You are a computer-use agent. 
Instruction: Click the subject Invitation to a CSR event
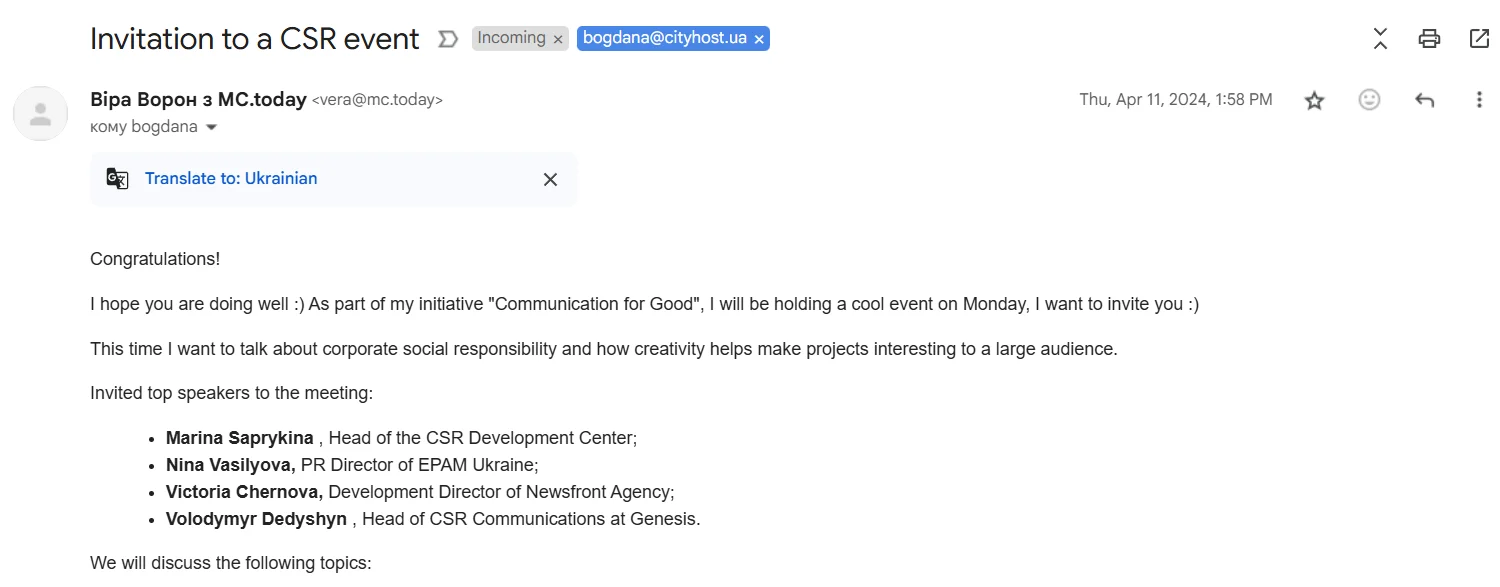point(255,39)
